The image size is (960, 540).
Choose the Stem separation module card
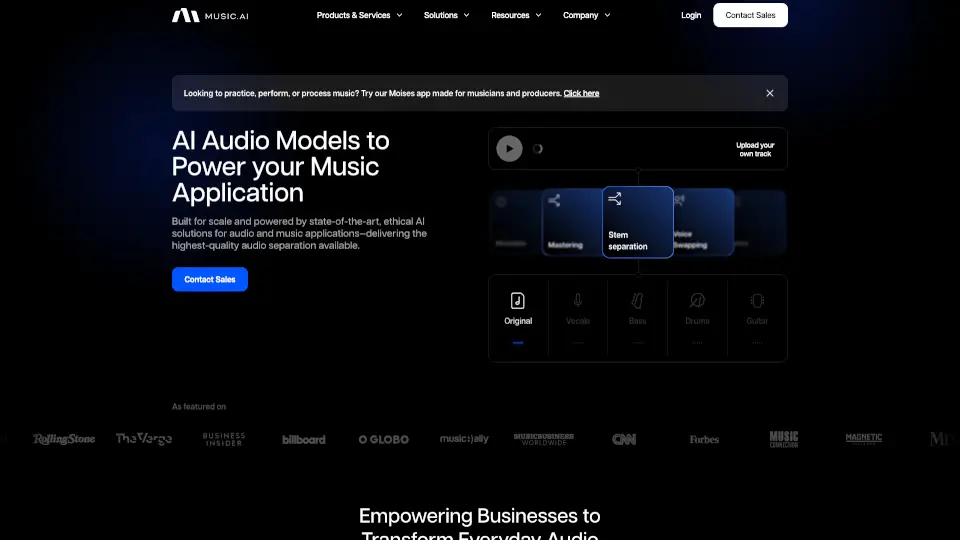click(x=637, y=222)
